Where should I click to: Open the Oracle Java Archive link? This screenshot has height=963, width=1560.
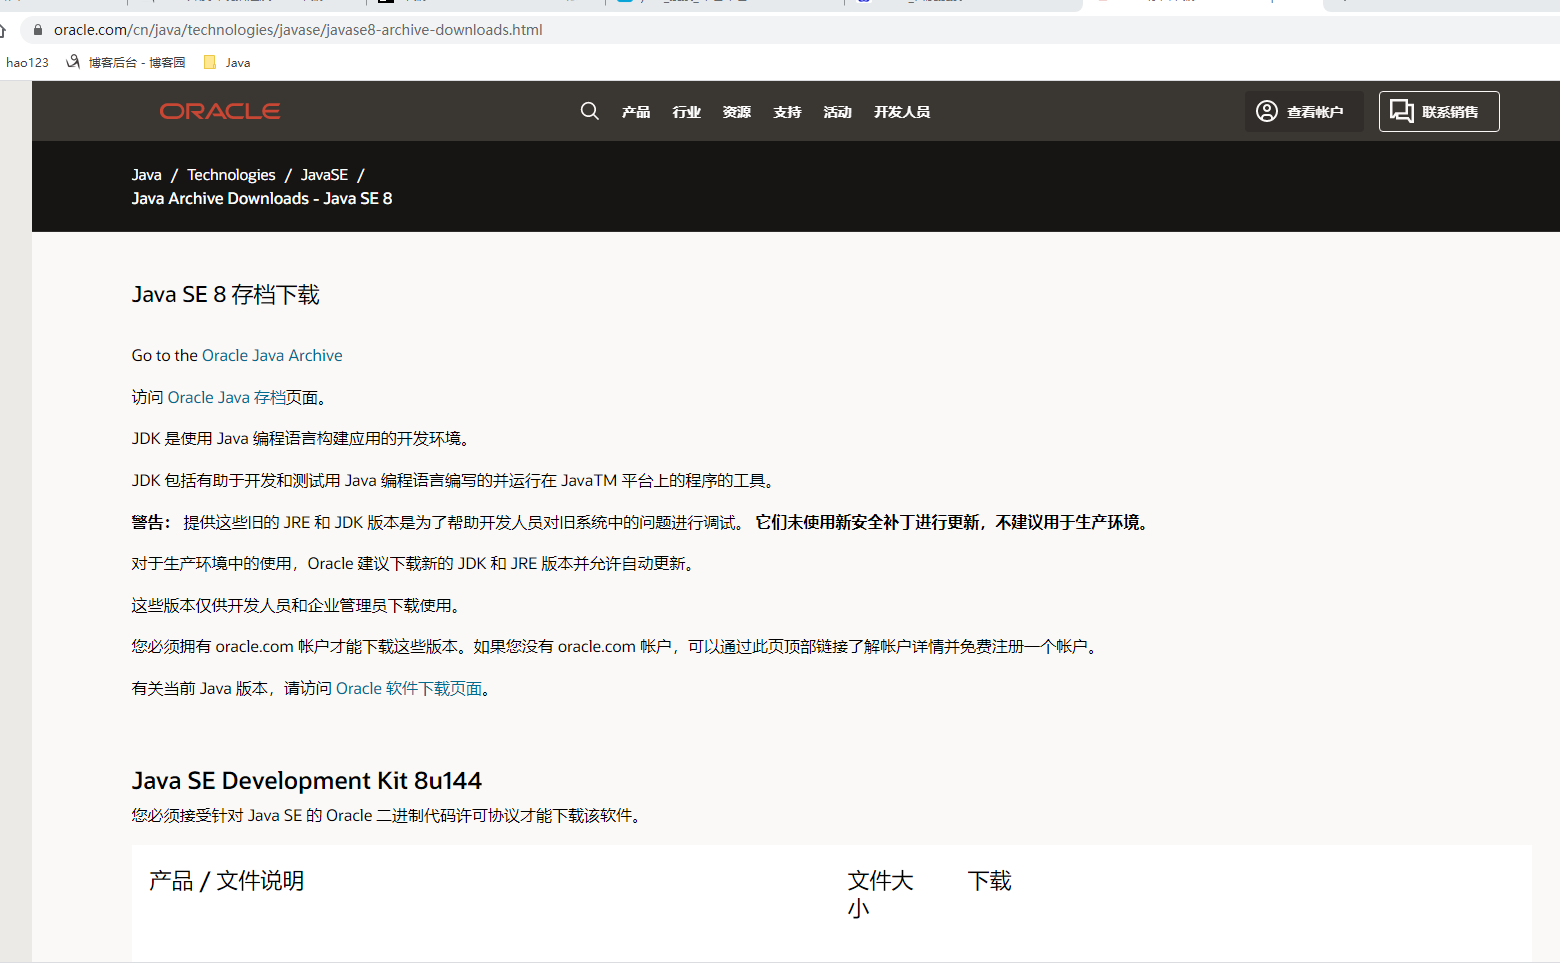point(272,355)
